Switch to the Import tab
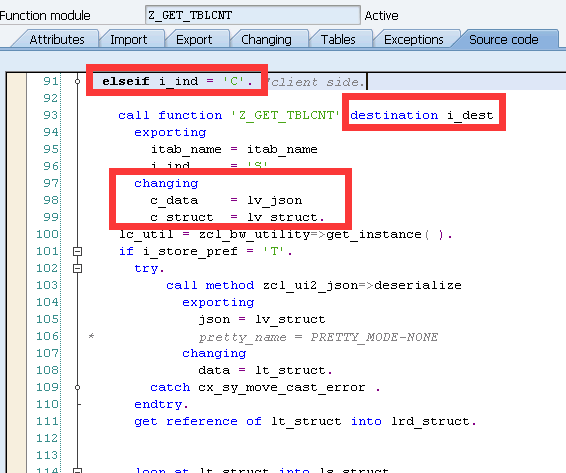Viewport: 566px width, 473px height. [x=129, y=39]
